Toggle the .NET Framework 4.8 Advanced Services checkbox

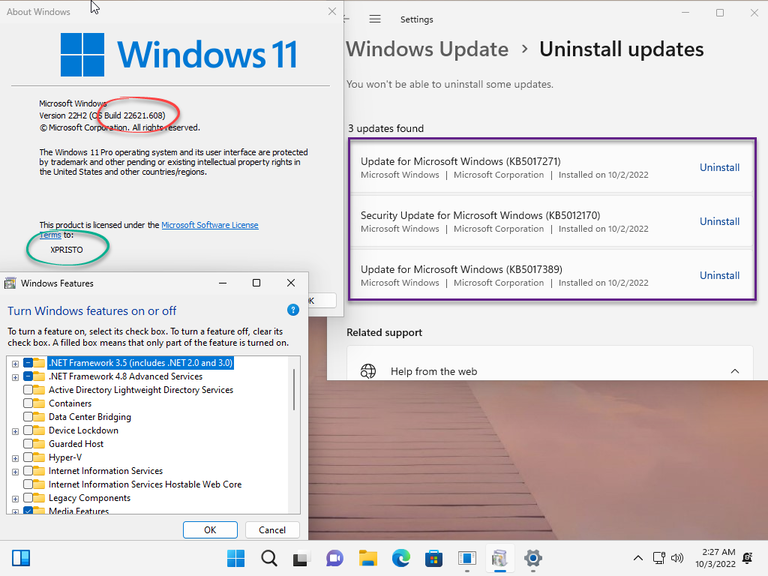[x=28, y=376]
